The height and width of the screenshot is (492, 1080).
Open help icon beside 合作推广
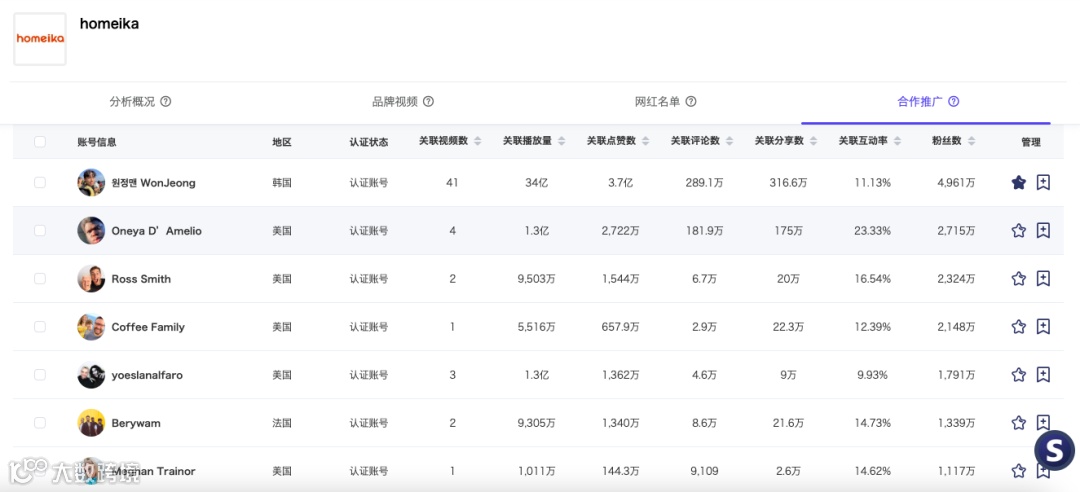point(954,101)
